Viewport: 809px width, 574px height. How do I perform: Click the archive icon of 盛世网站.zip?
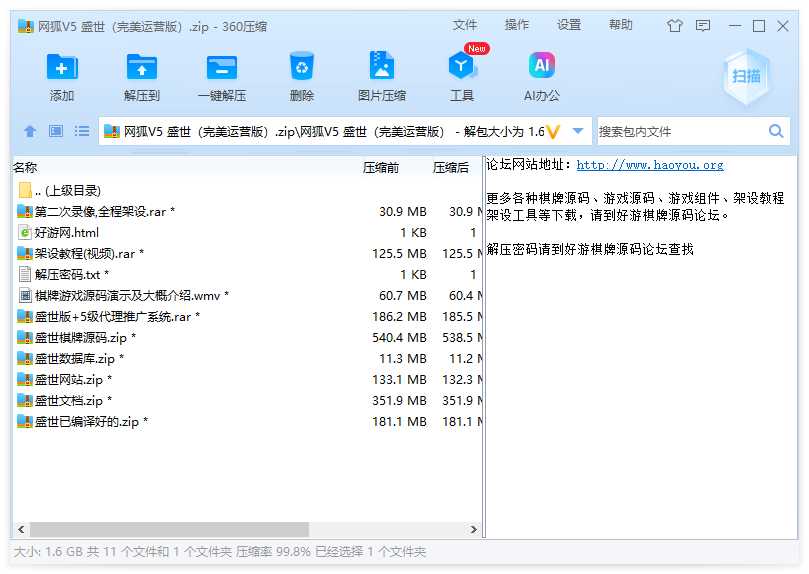coord(25,380)
